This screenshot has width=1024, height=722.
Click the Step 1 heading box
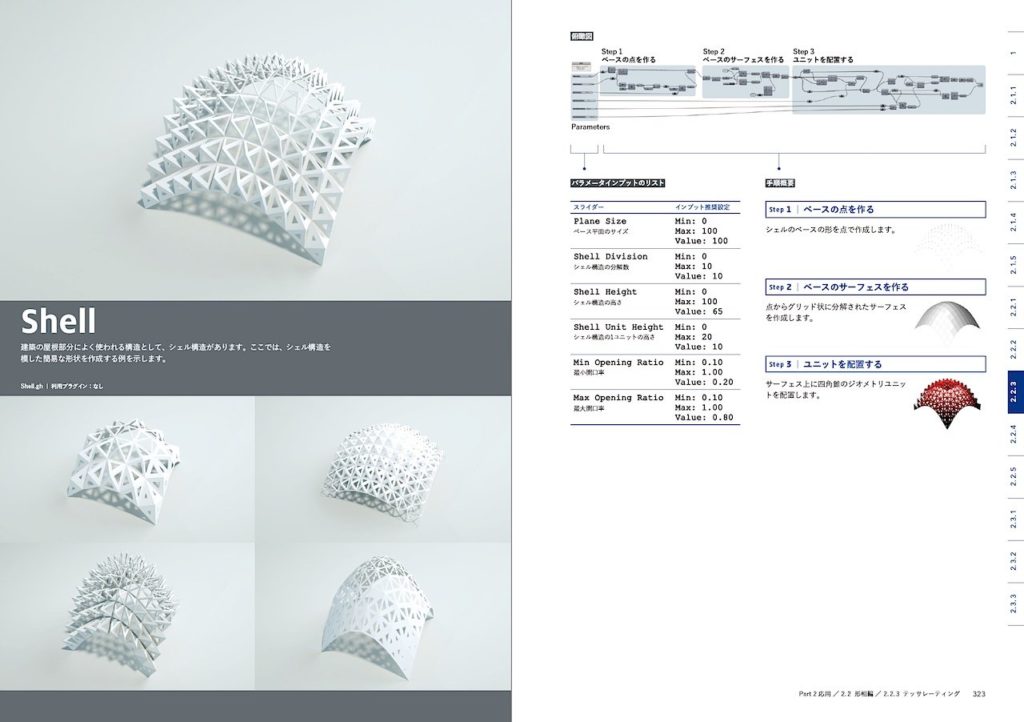point(875,210)
